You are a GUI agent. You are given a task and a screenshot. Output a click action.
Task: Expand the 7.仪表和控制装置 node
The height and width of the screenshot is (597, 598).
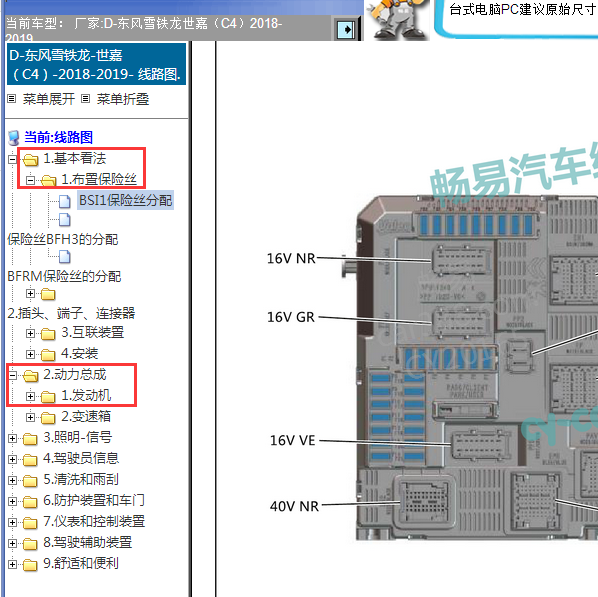click(x=12, y=523)
